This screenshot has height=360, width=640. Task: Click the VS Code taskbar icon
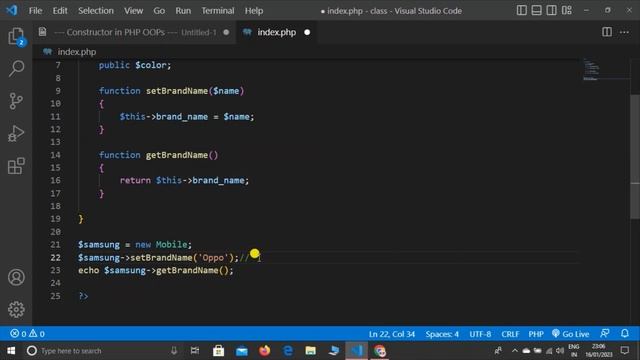pyautogui.click(x=357, y=351)
